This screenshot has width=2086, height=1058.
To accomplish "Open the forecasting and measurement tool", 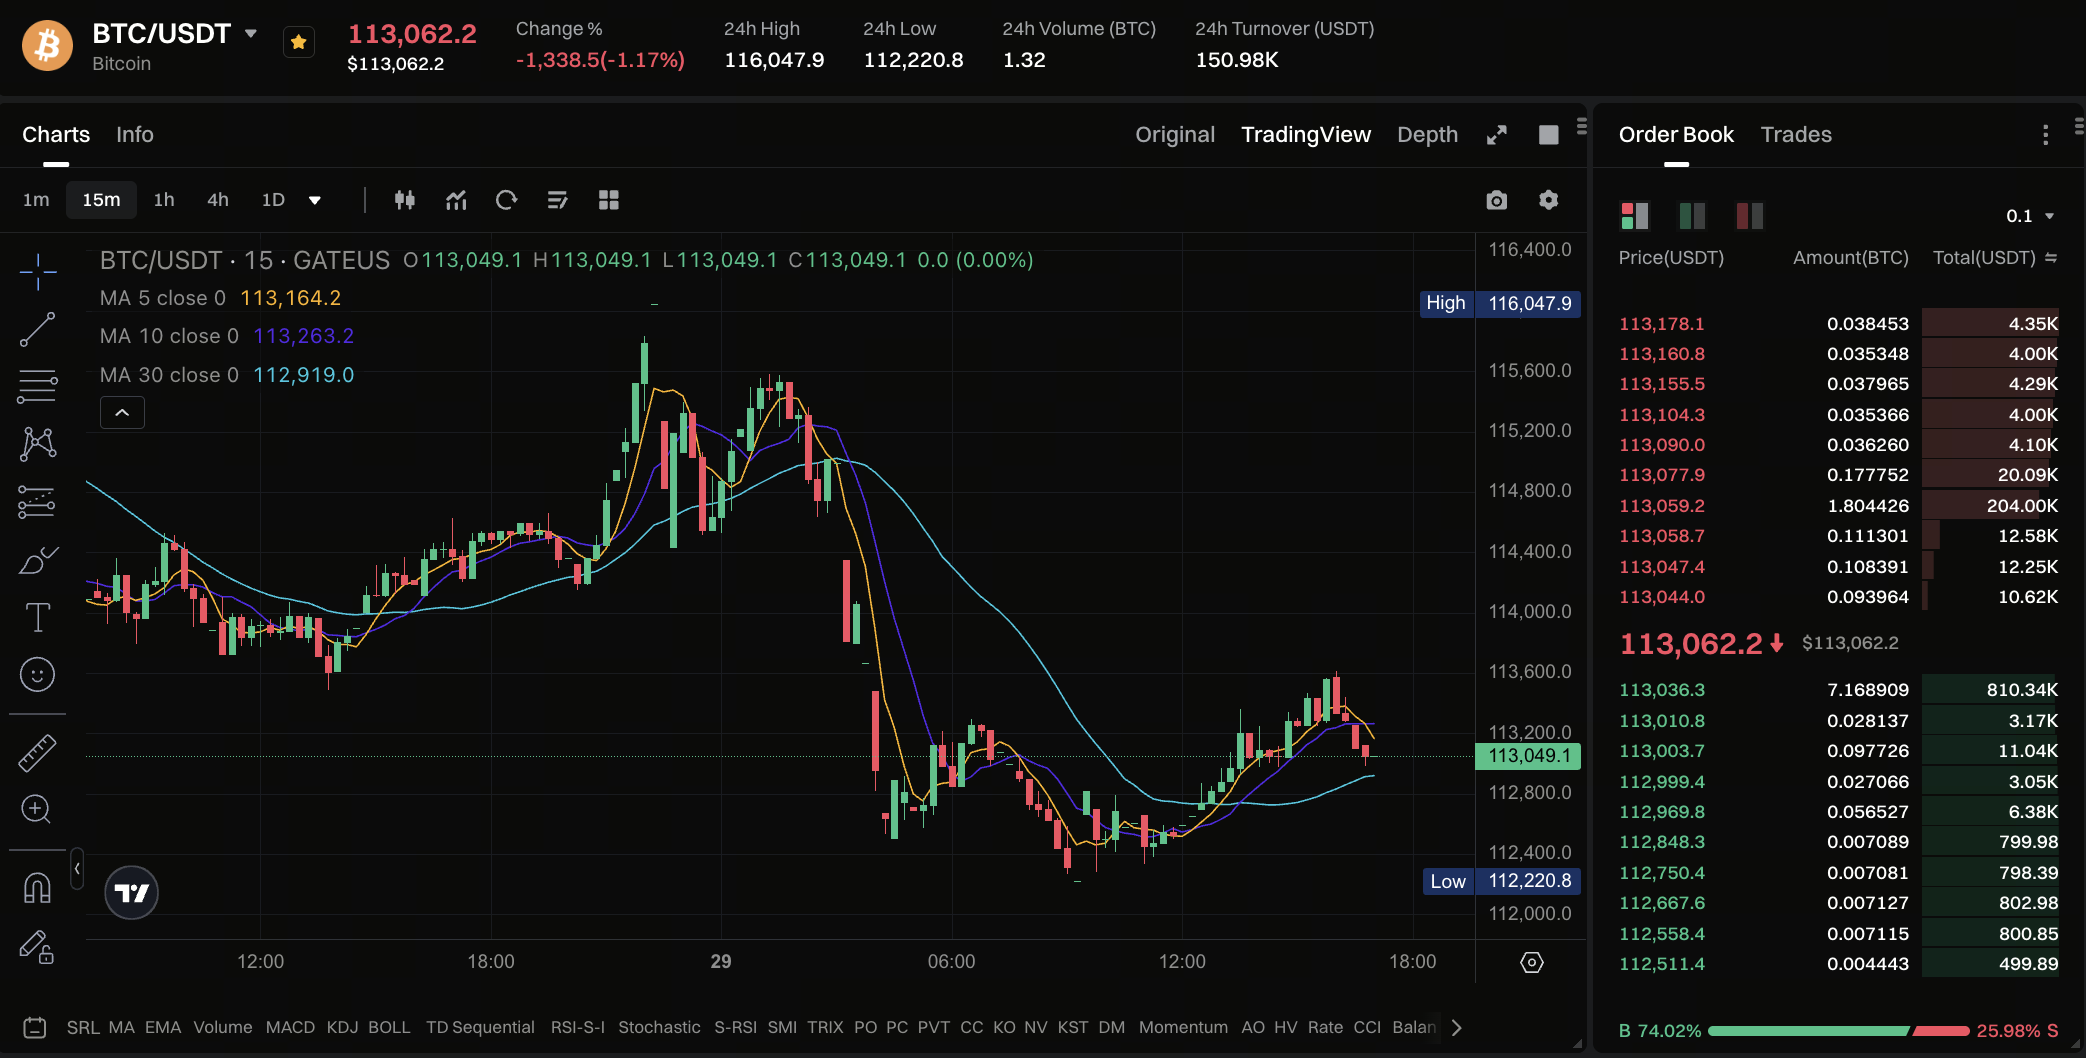I will 37,502.
